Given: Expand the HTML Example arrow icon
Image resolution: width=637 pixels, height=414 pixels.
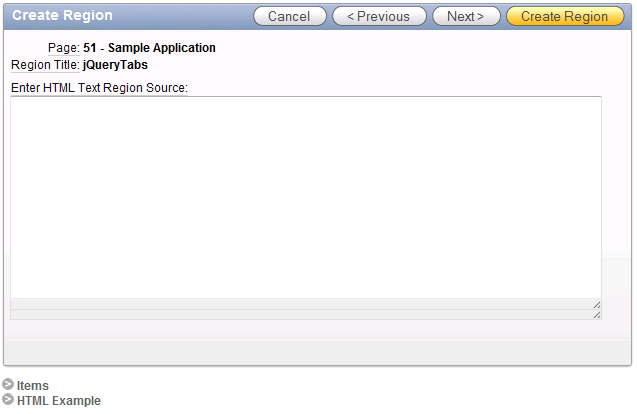Looking at the screenshot, I should tap(8, 399).
